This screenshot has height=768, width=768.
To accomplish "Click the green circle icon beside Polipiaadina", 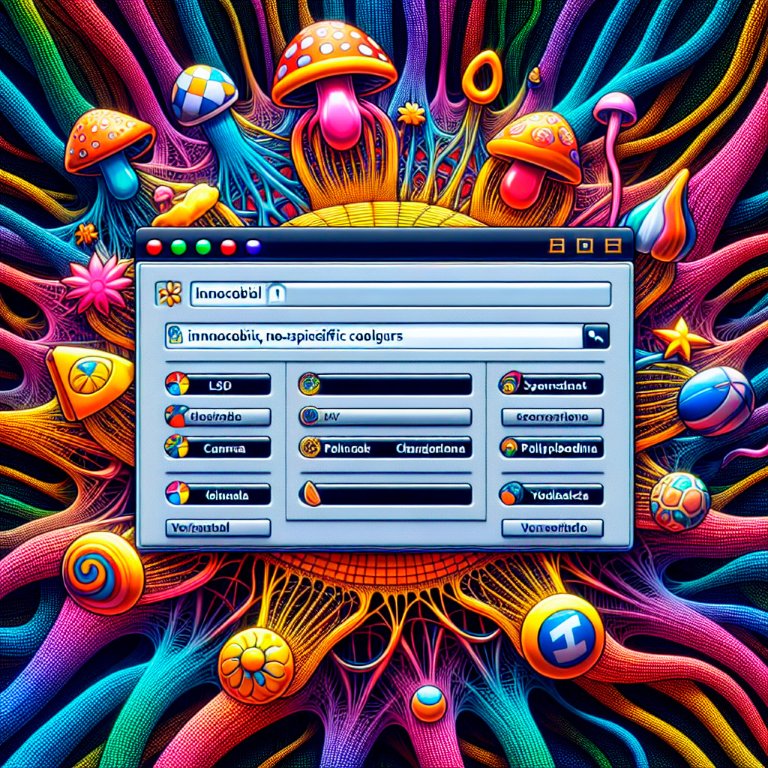I will [511, 448].
